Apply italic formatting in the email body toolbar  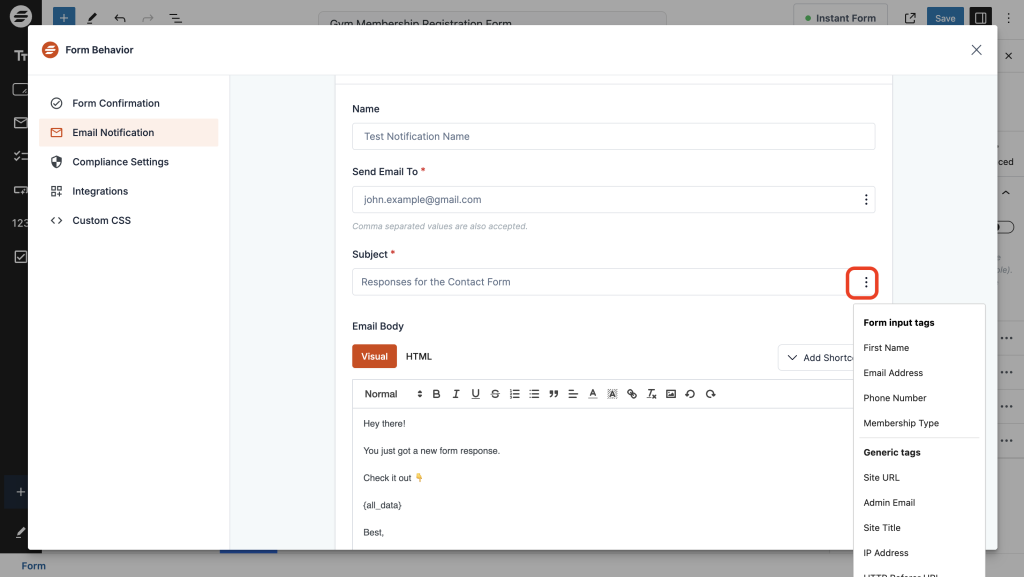tap(456, 394)
